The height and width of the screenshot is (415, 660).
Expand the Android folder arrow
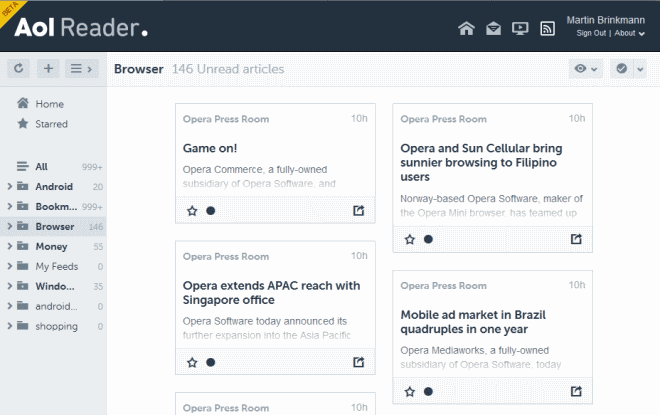(9, 187)
